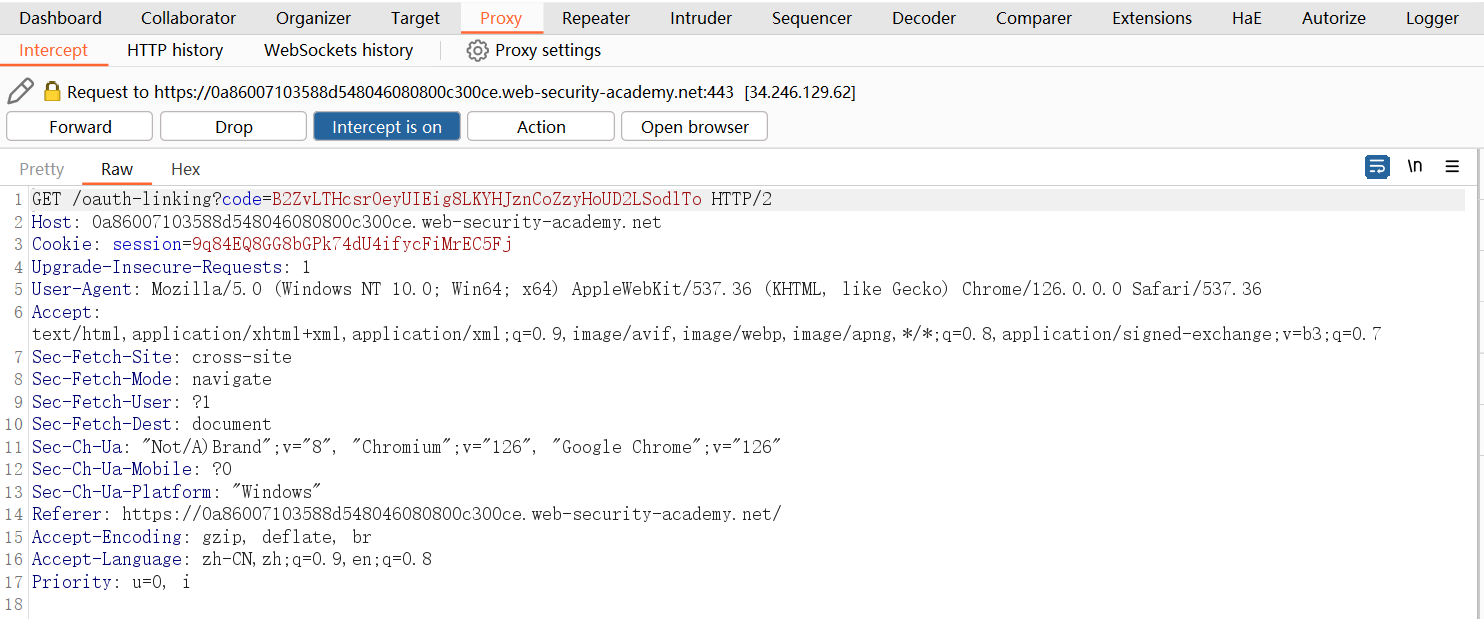
Task: Click the Forward button
Action: 80,127
